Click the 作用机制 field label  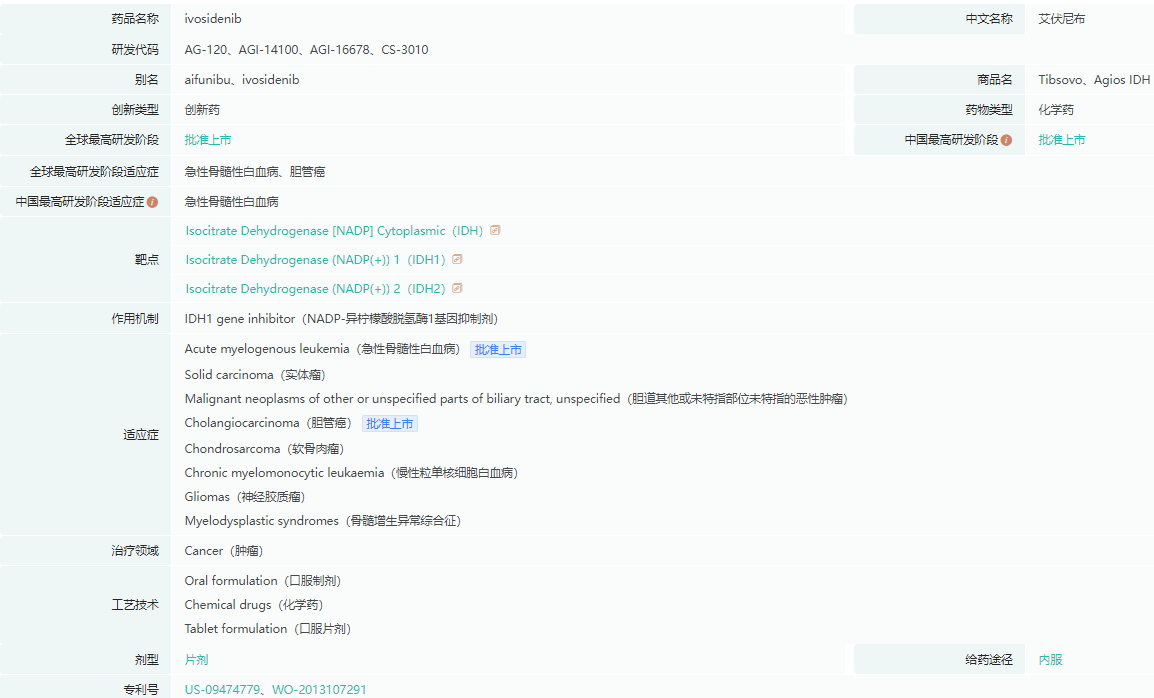coord(135,319)
